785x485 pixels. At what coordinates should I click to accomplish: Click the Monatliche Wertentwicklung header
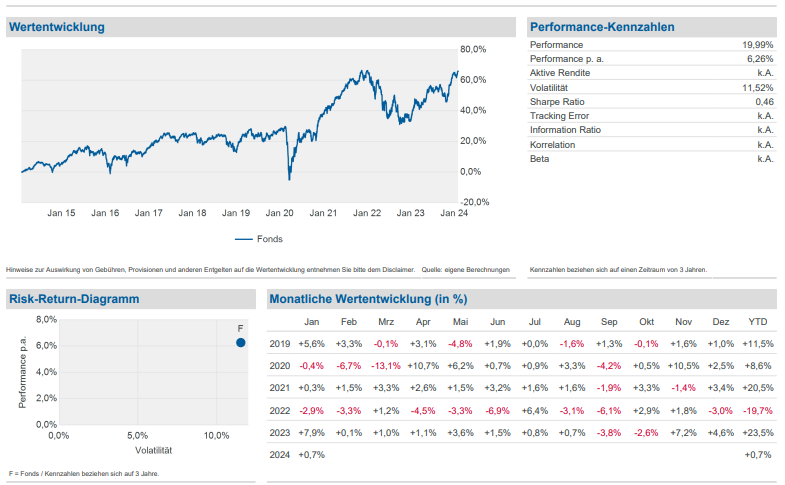(x=368, y=299)
